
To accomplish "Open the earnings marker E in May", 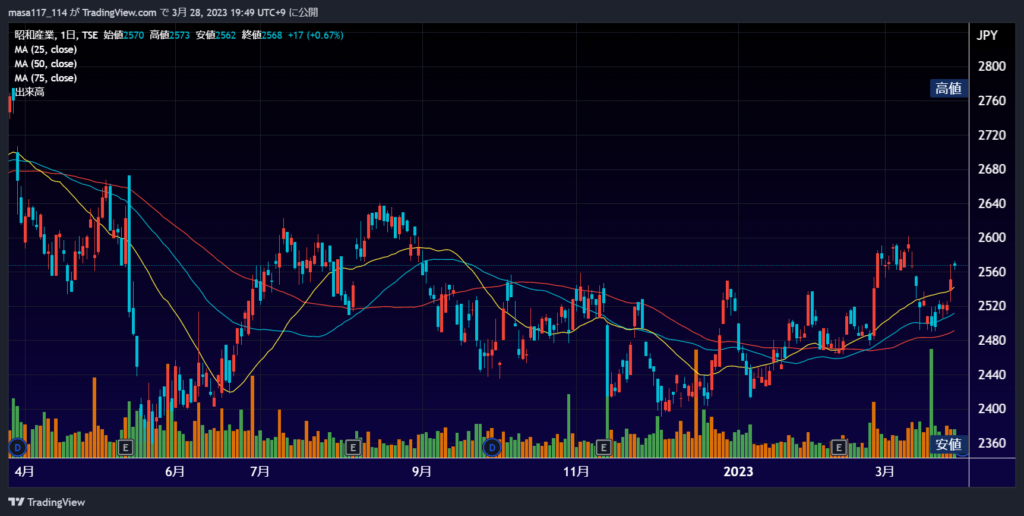I will 125,447.
